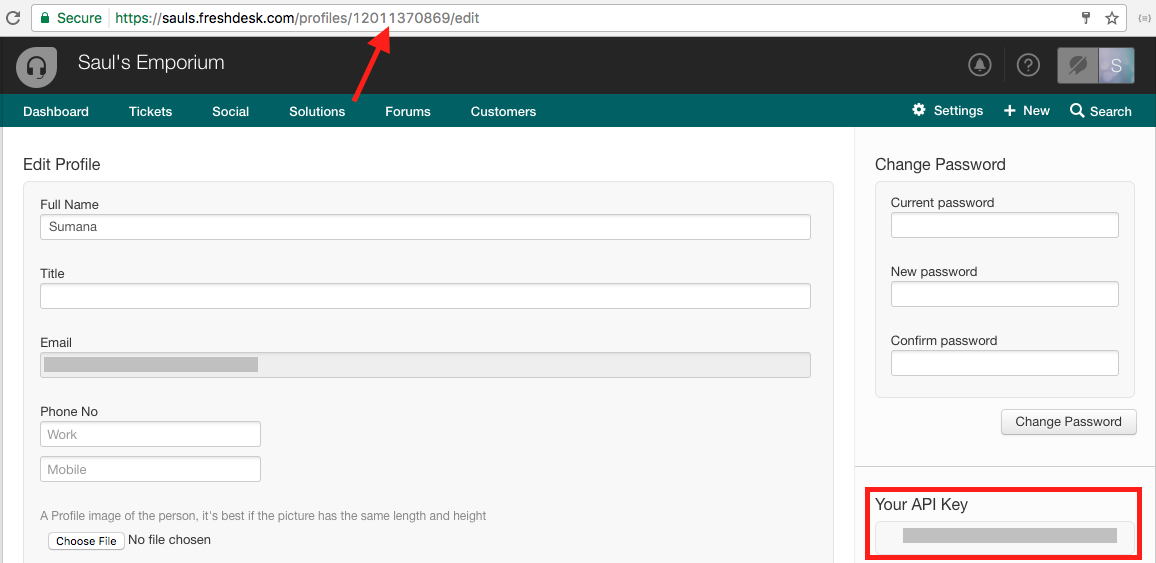Click the + New button
Image resolution: width=1156 pixels, height=563 pixels.
[1026, 111]
